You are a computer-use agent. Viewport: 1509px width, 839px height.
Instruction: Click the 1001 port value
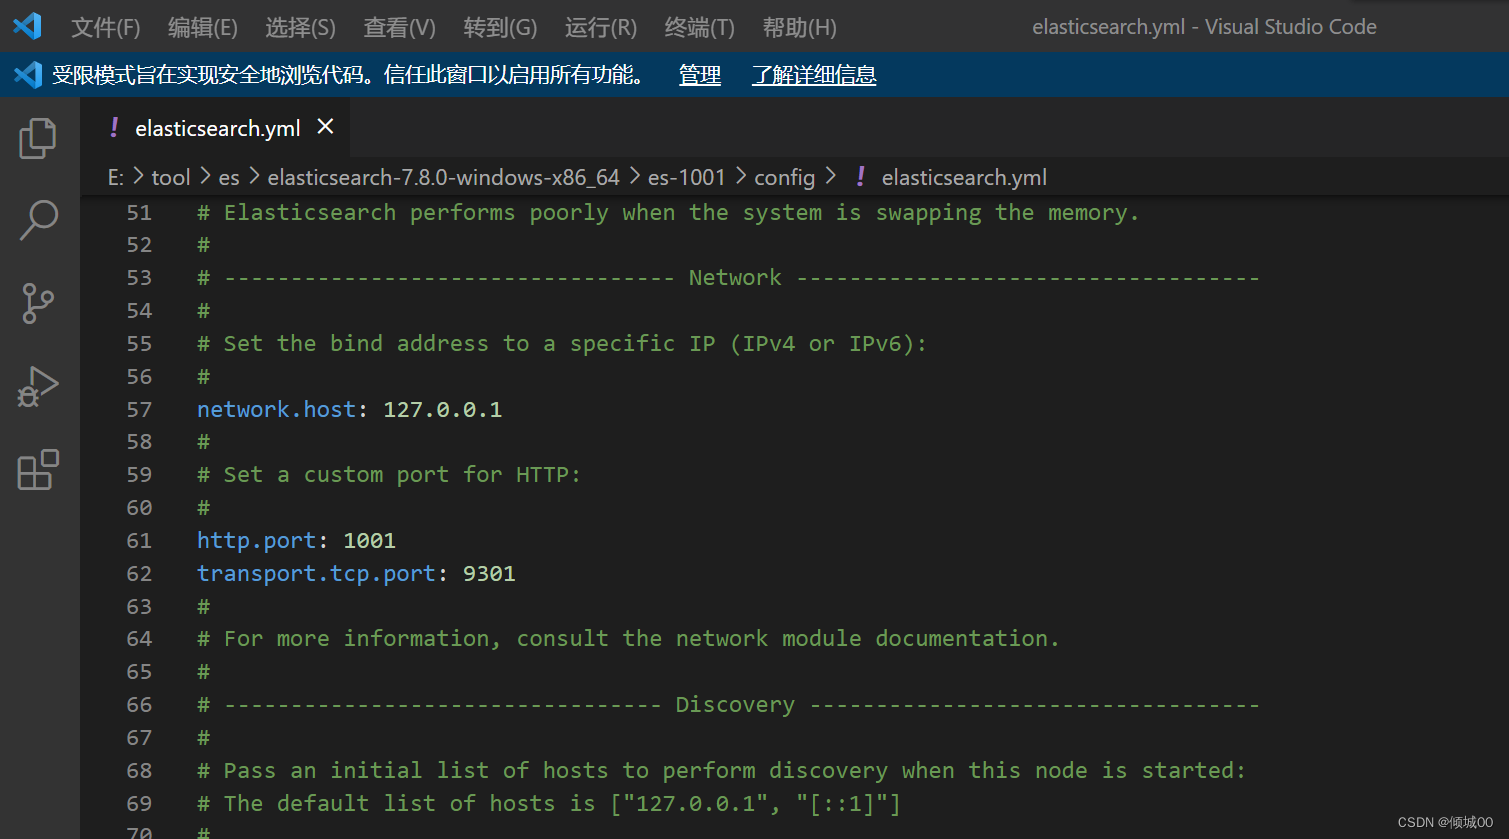coord(370,541)
